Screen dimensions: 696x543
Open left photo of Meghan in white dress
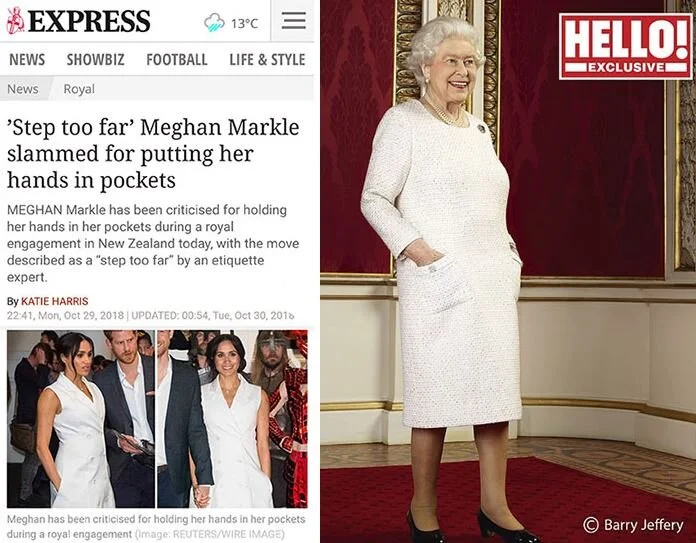coord(81,419)
